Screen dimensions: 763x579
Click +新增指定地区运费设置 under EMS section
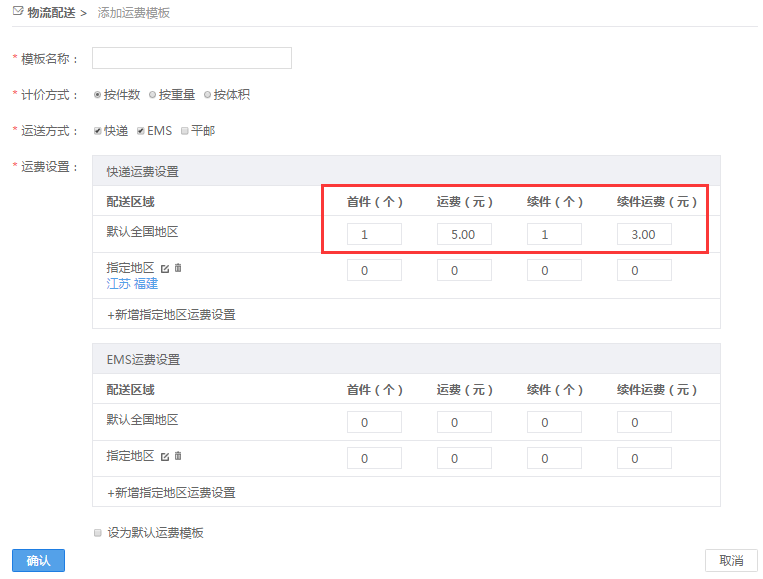pyautogui.click(x=171, y=493)
